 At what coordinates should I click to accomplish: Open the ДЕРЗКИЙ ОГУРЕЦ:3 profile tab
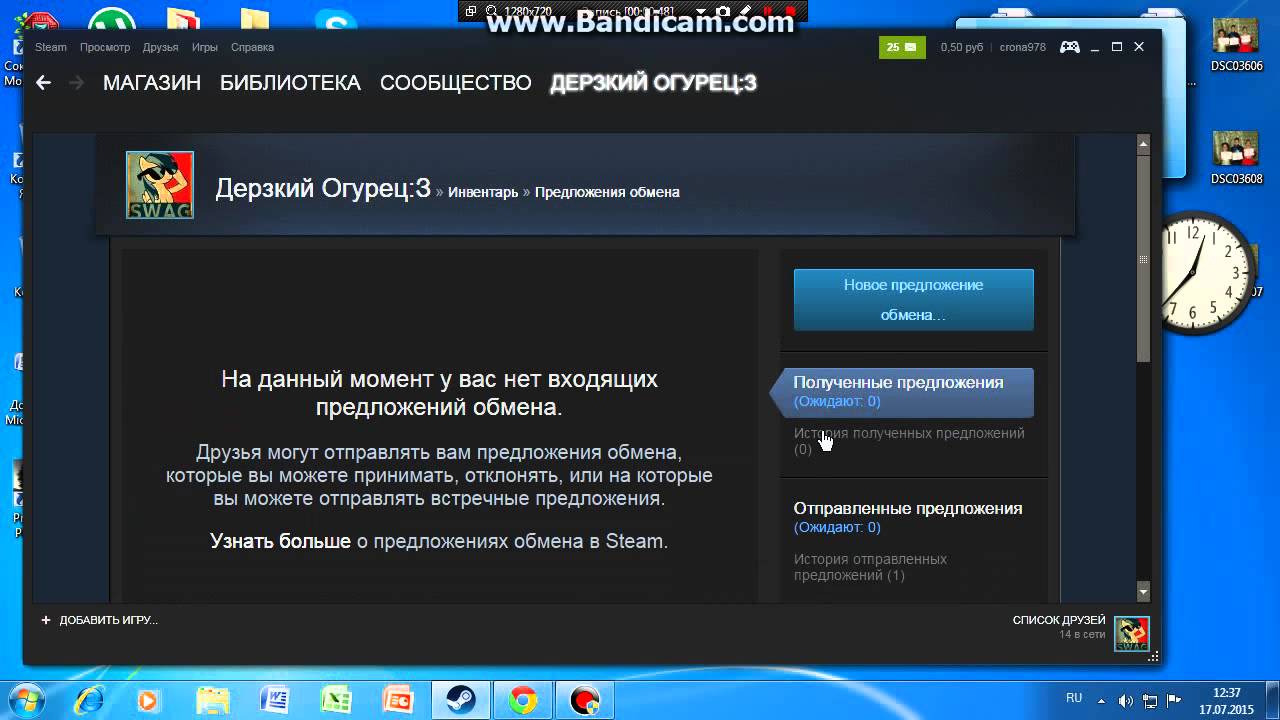point(653,83)
